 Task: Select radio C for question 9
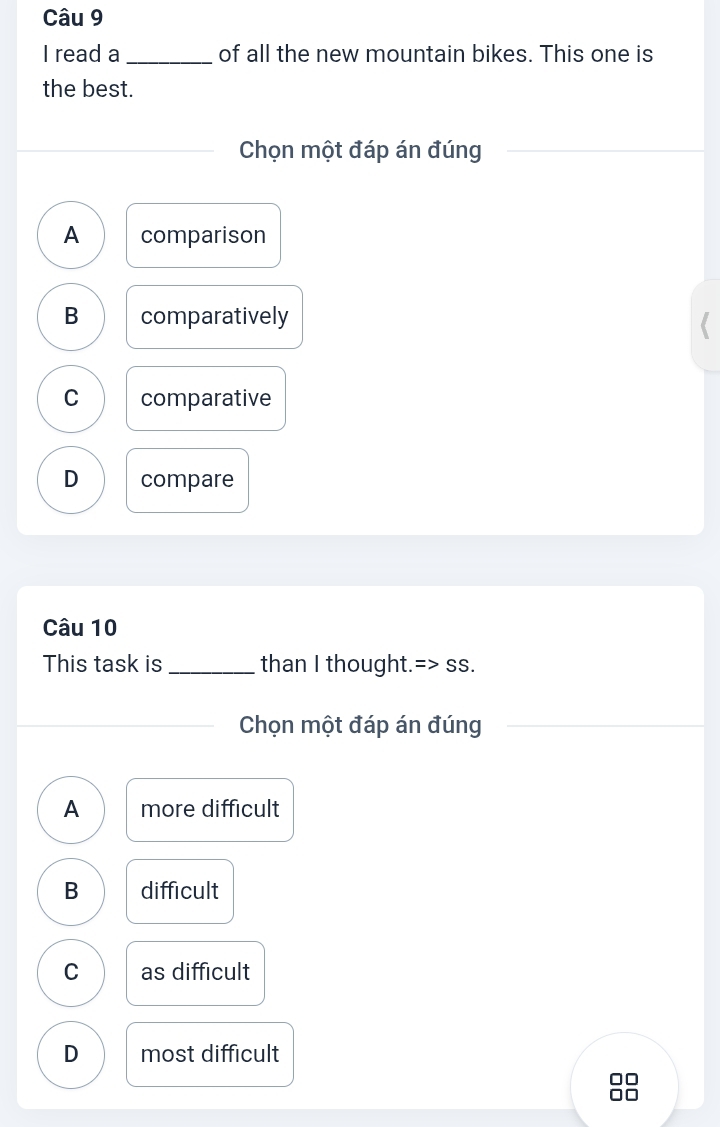click(71, 399)
